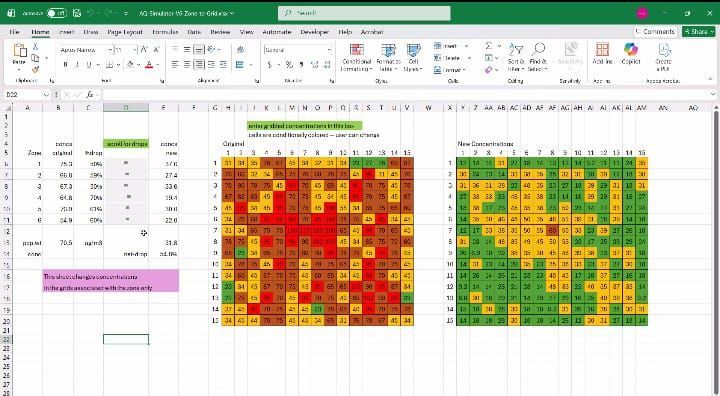The width and height of the screenshot is (720, 396).
Task: Click the red Font Color swatch
Action: (149, 65)
